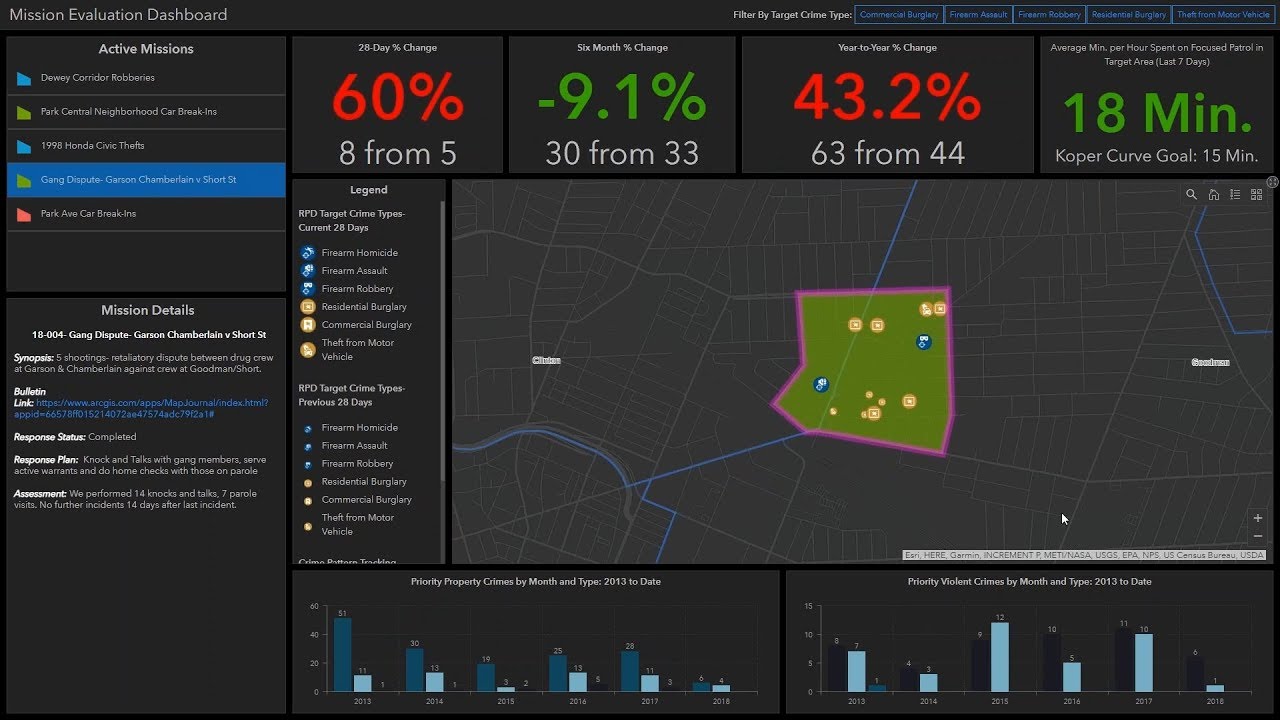Select Gang Dispute Garson Chamberlain mission
Image resolution: width=1280 pixels, height=720 pixels.
click(146, 180)
